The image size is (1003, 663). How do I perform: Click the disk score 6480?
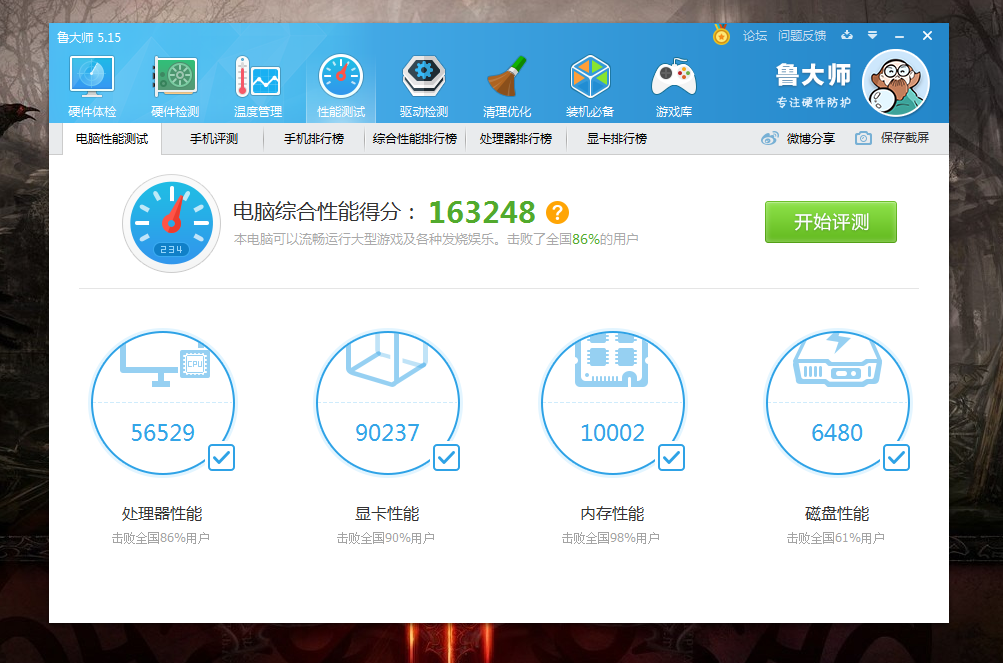click(x=837, y=433)
